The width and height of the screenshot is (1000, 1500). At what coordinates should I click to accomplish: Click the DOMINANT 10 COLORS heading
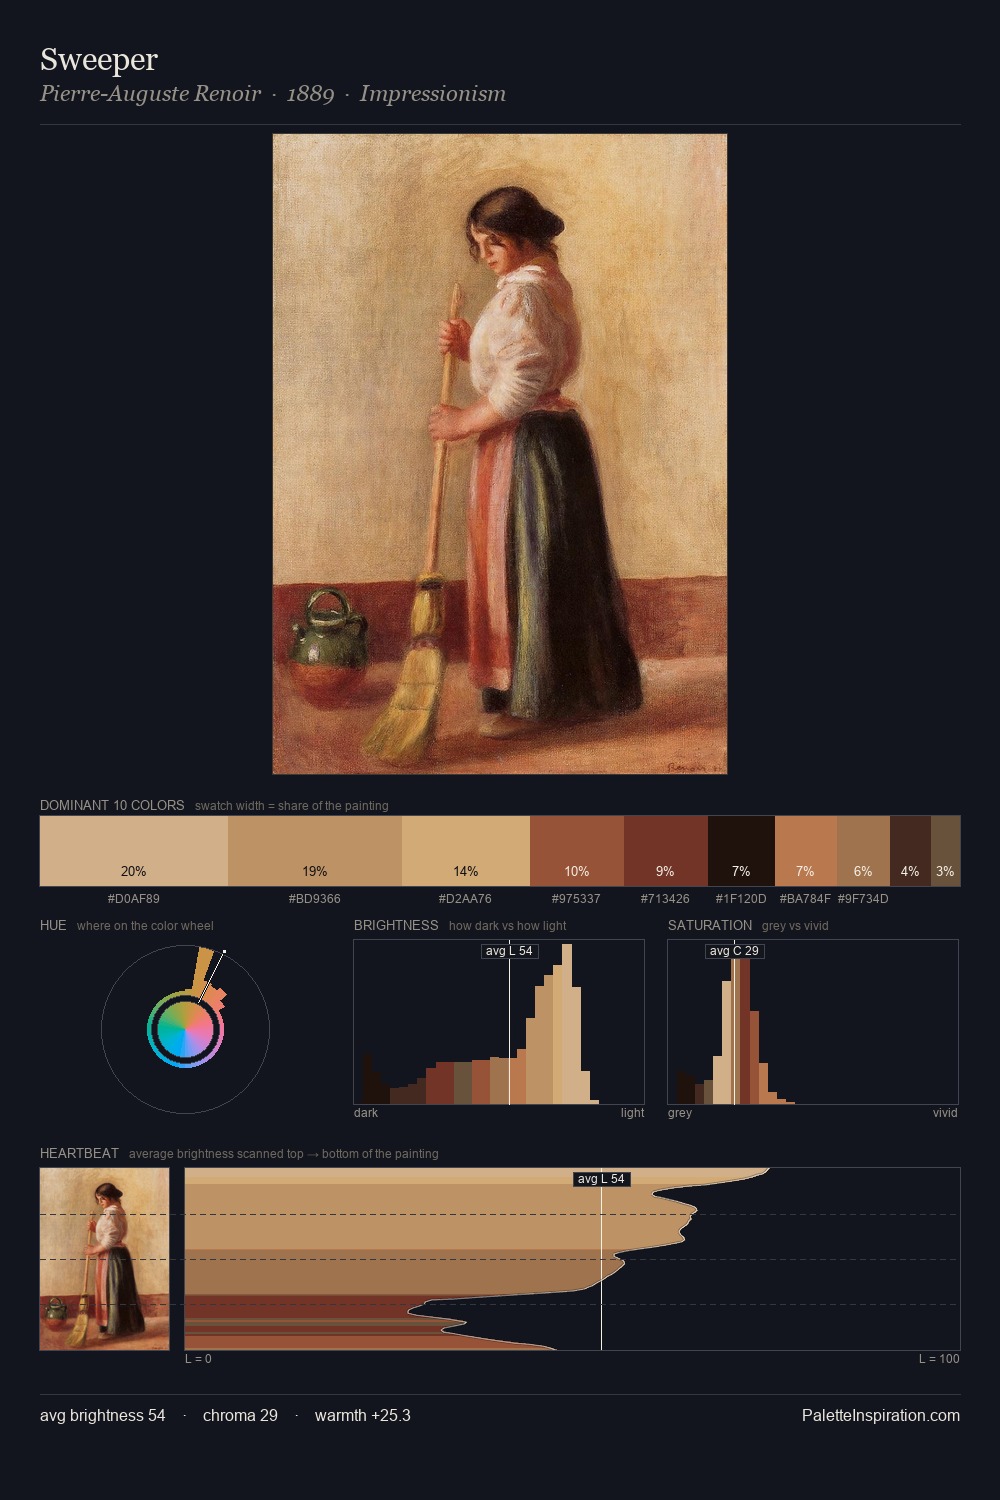click(x=112, y=805)
